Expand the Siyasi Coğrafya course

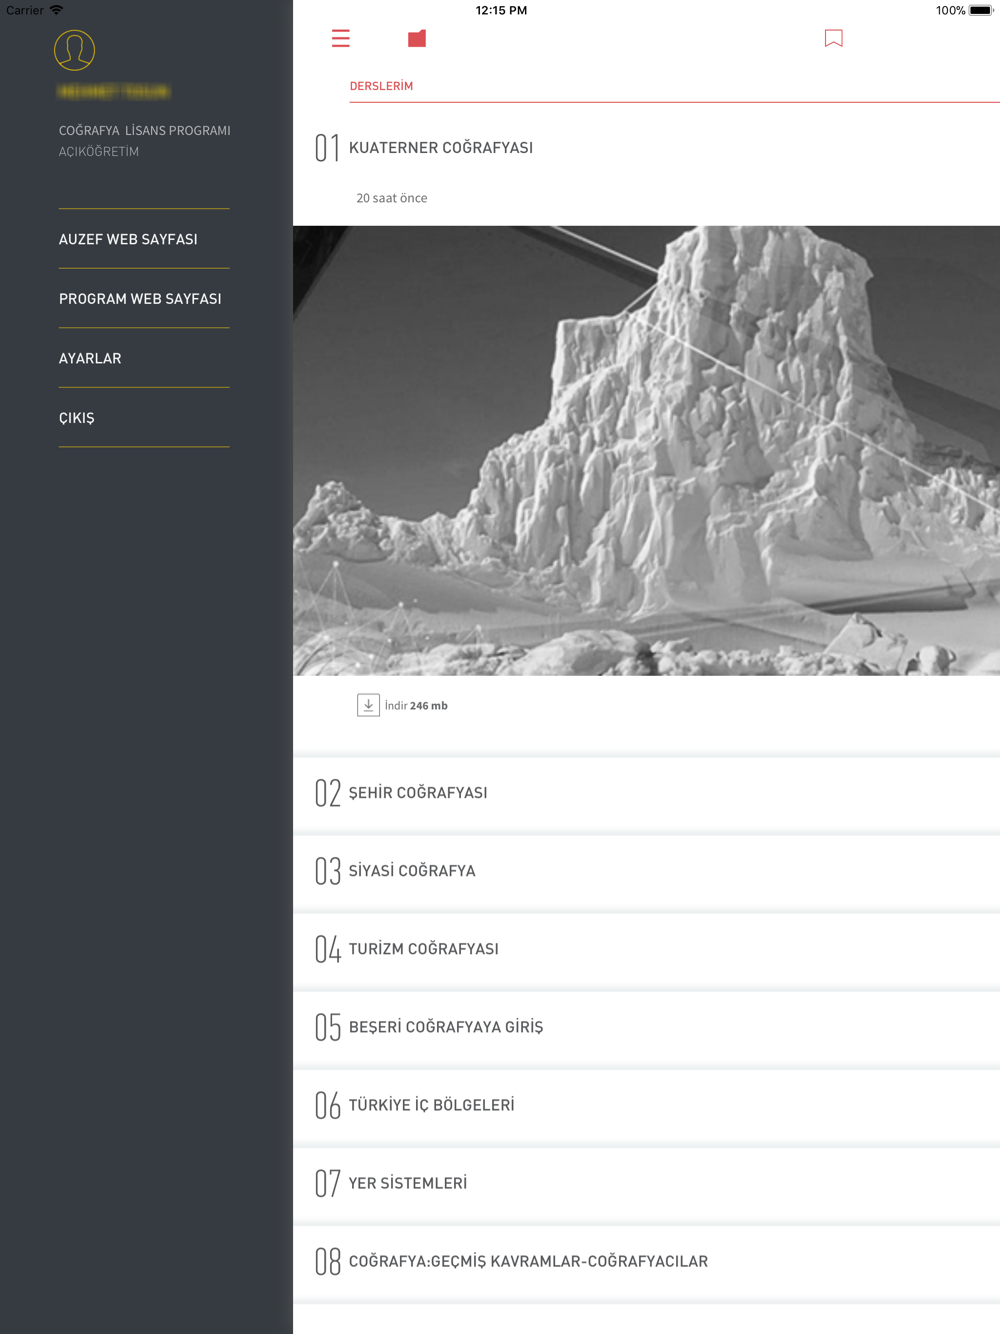tap(412, 871)
